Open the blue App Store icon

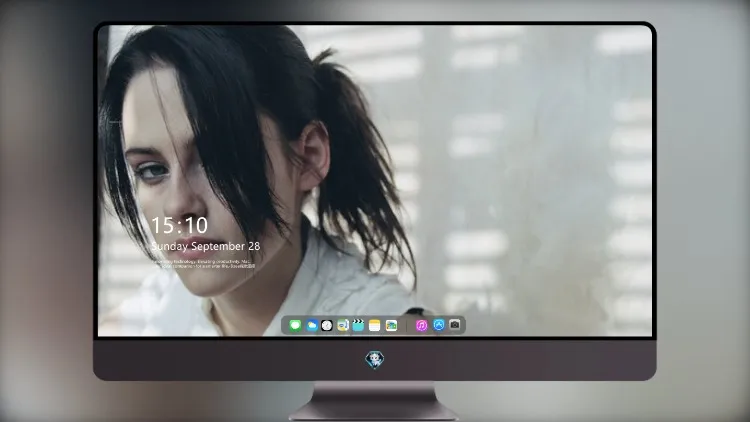point(439,325)
